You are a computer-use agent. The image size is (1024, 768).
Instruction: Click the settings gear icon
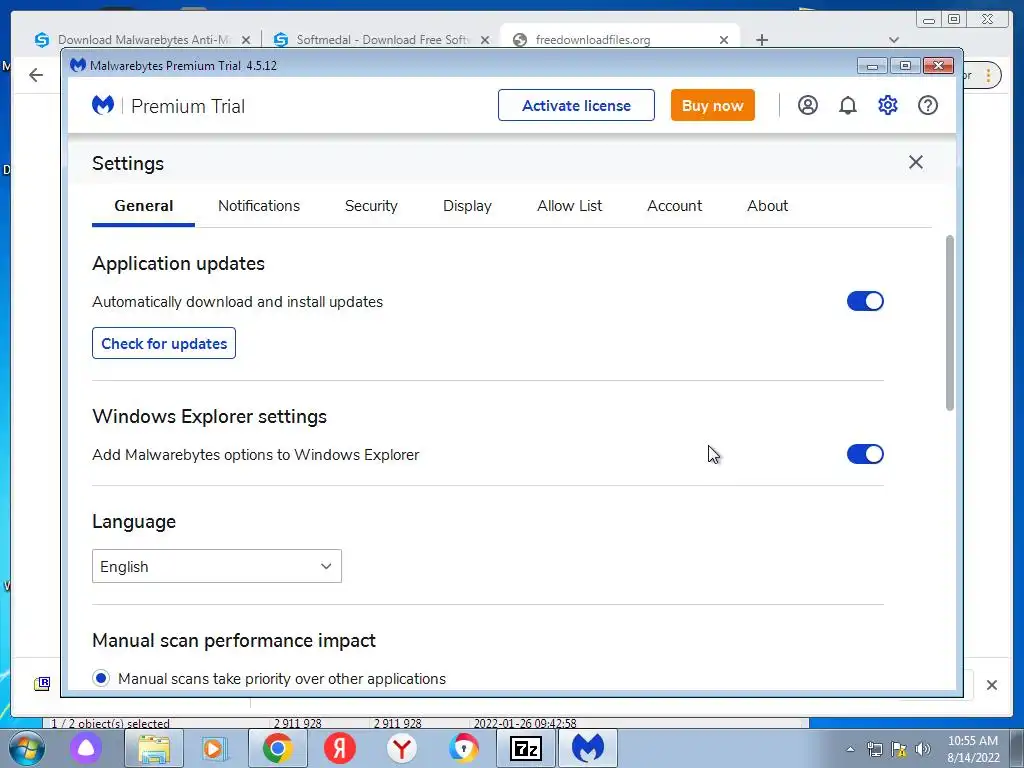tap(888, 105)
